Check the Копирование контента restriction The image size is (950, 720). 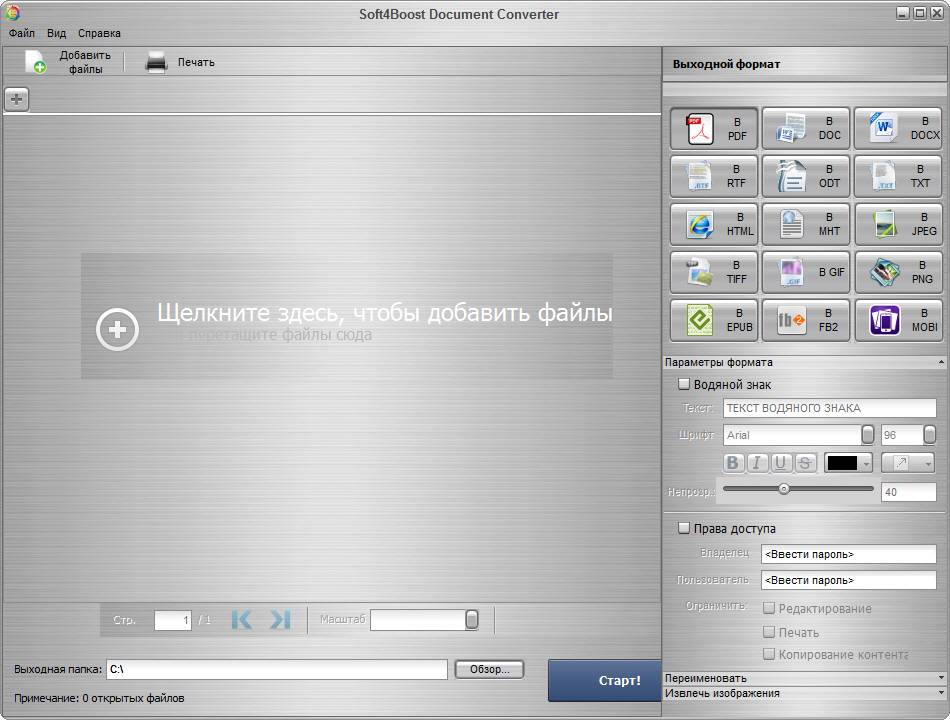click(x=769, y=655)
